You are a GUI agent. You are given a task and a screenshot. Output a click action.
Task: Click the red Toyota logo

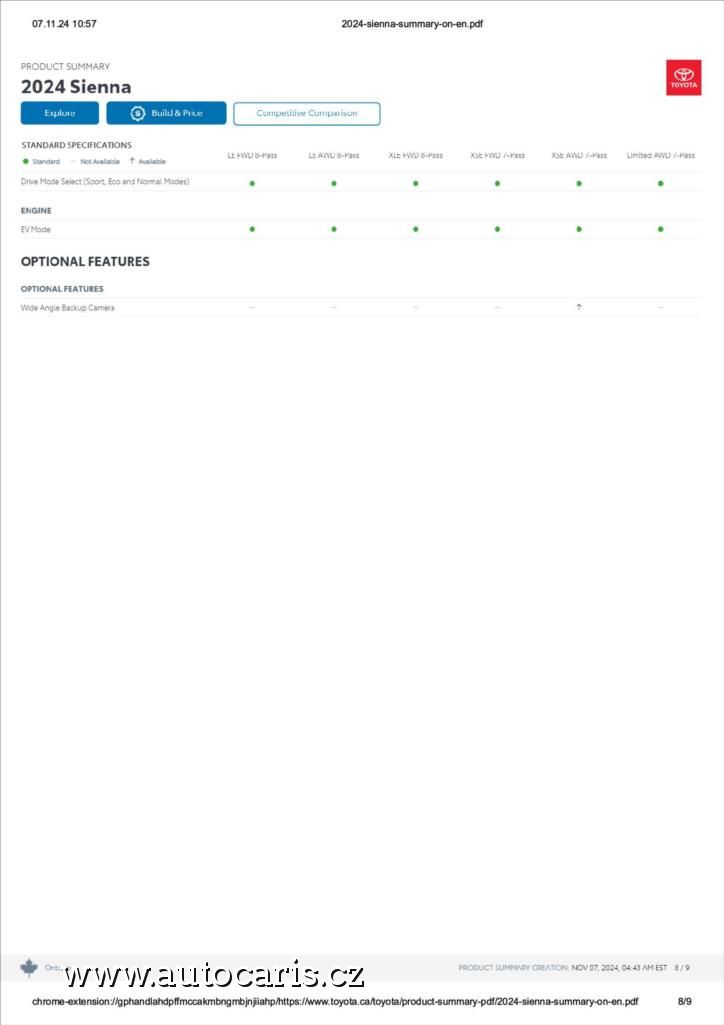coord(683,77)
